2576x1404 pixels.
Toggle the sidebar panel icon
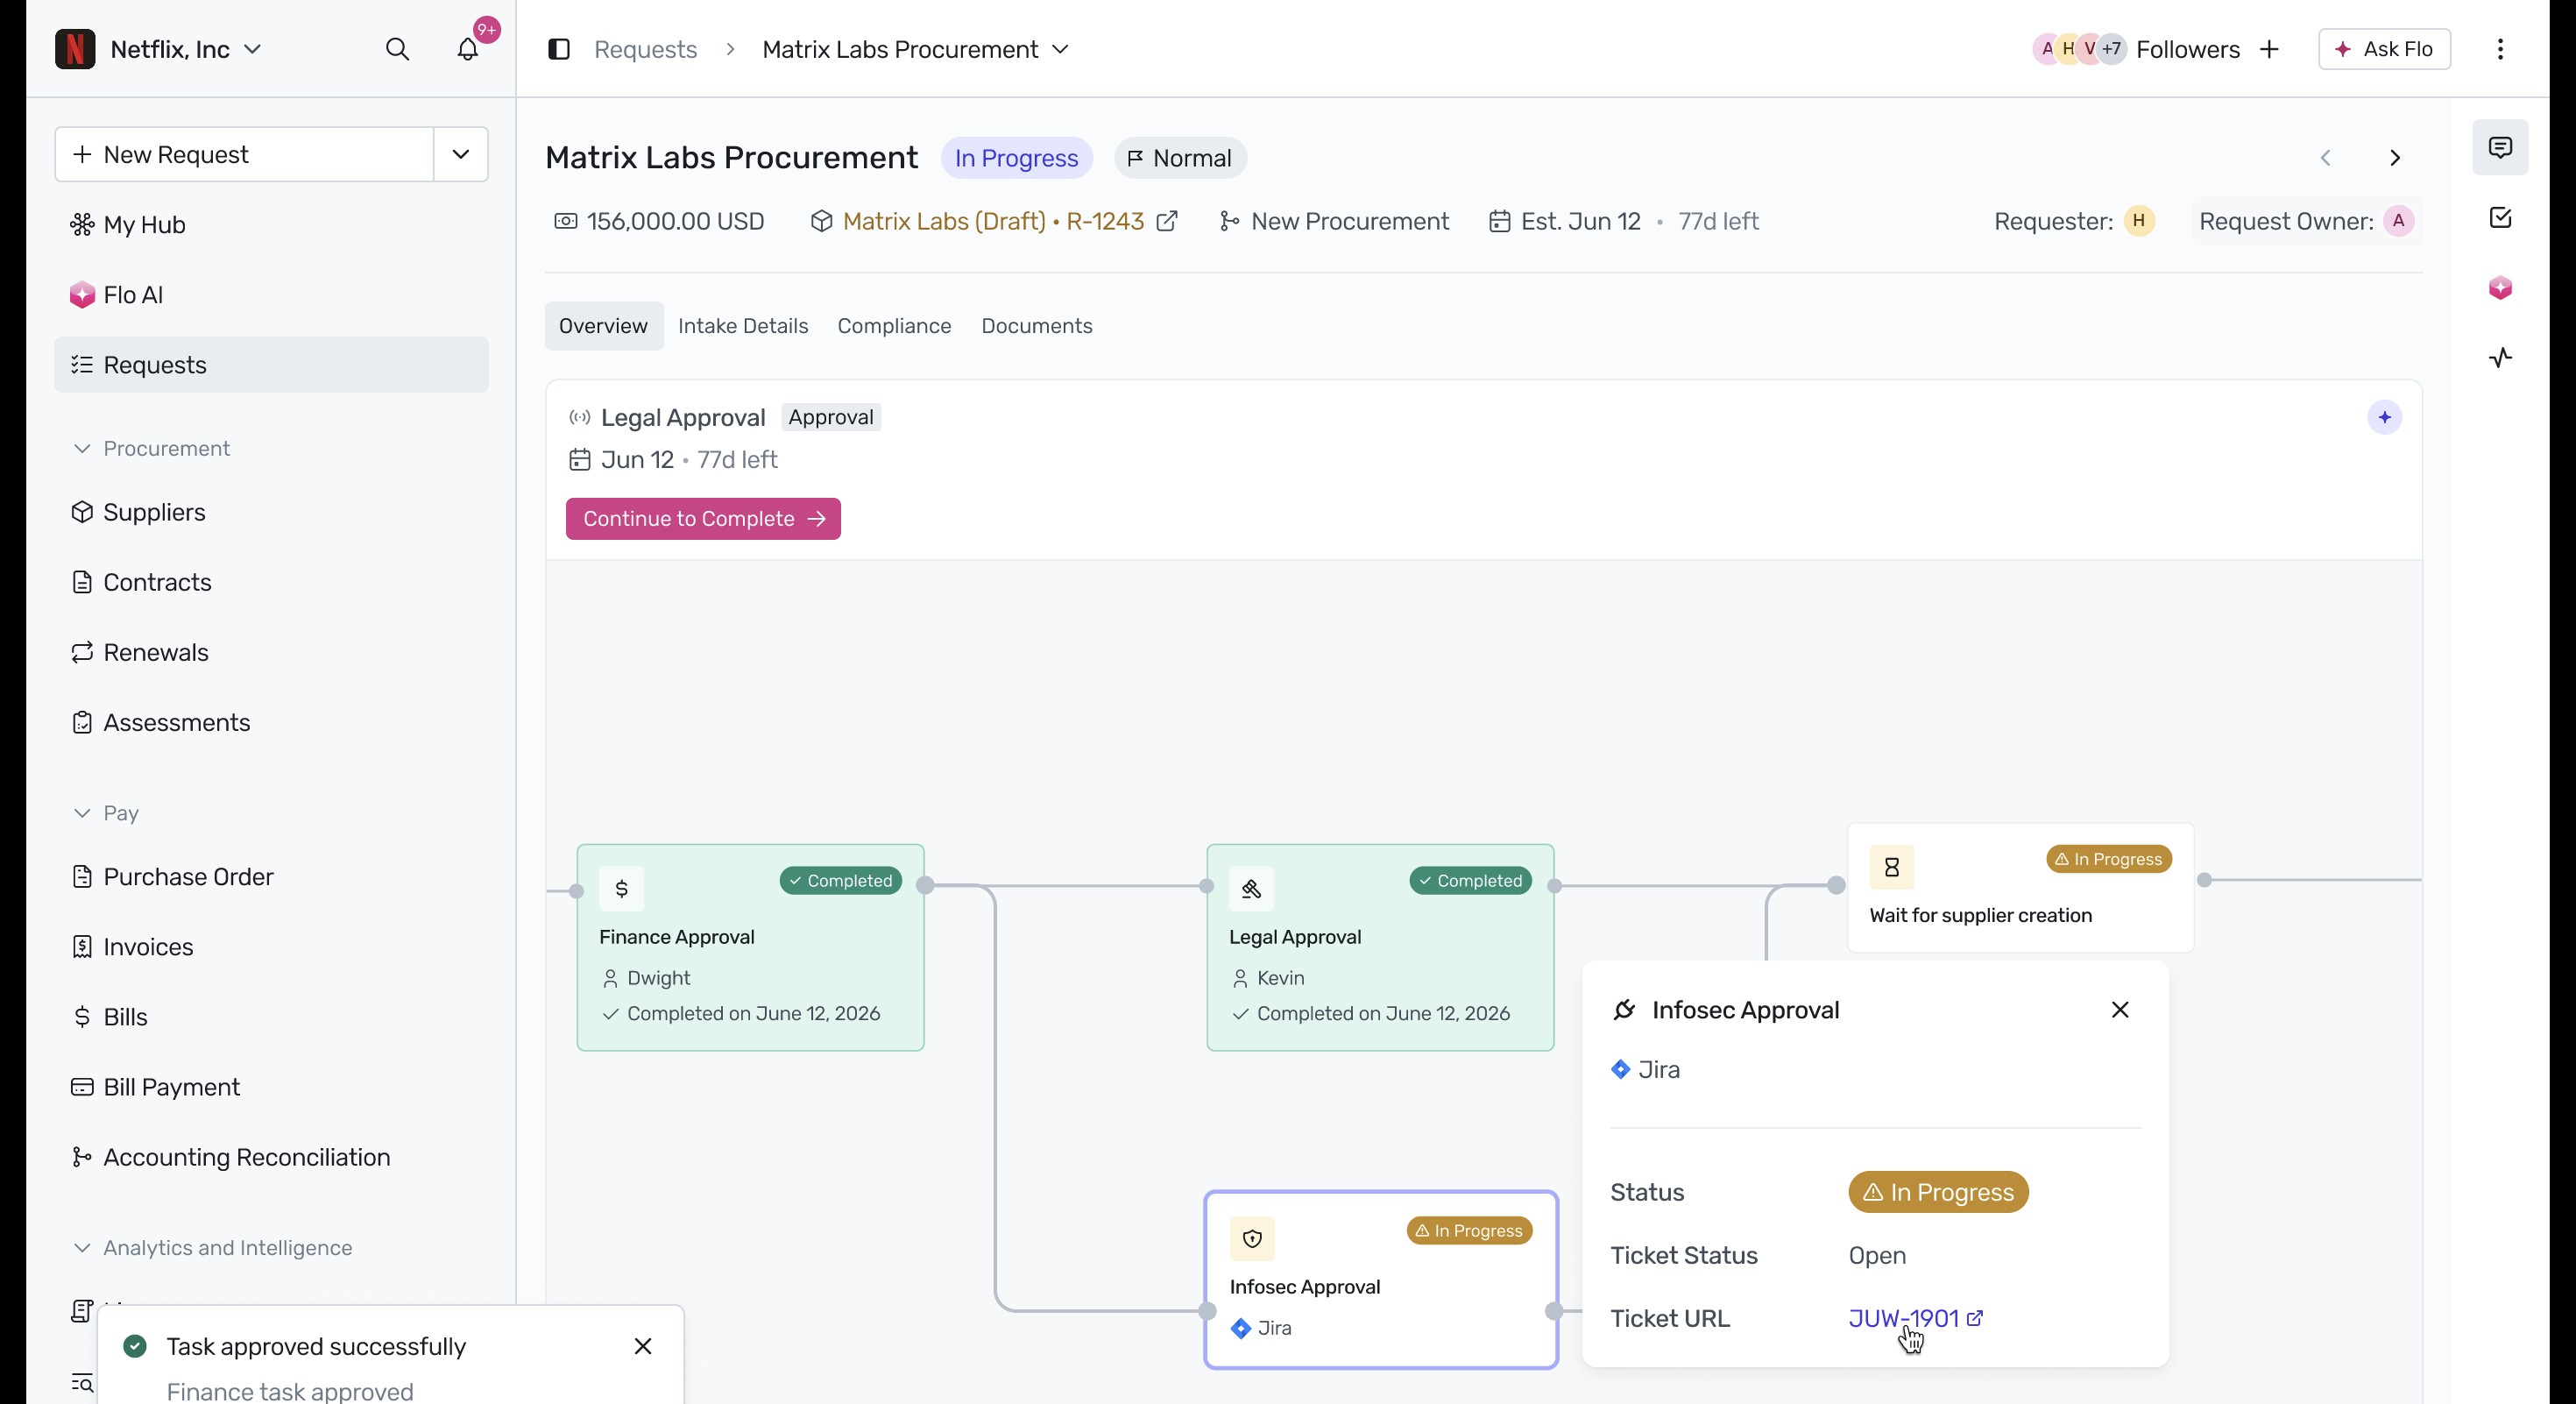(x=559, y=49)
